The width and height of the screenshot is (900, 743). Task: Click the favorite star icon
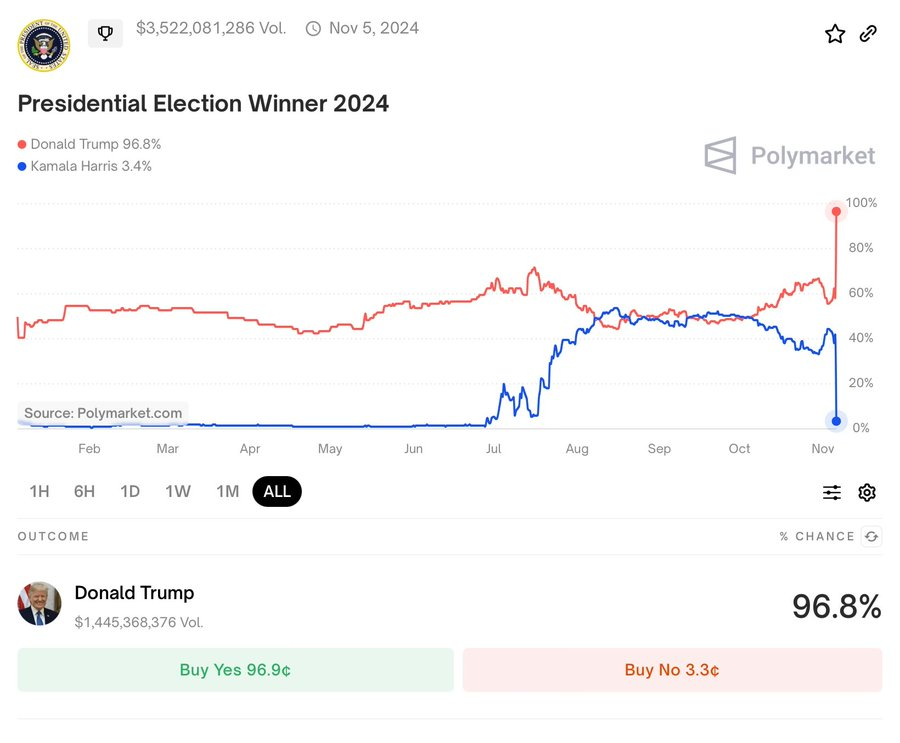[835, 34]
